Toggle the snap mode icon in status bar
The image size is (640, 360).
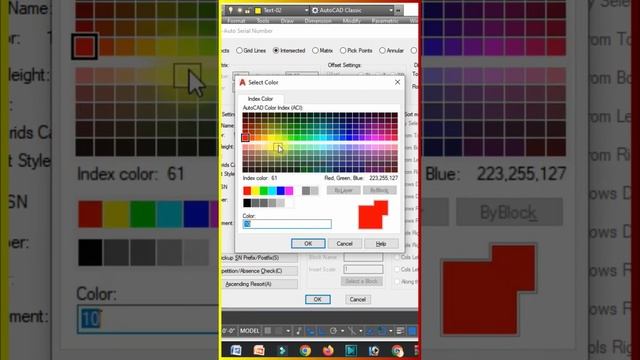[x=279, y=331]
